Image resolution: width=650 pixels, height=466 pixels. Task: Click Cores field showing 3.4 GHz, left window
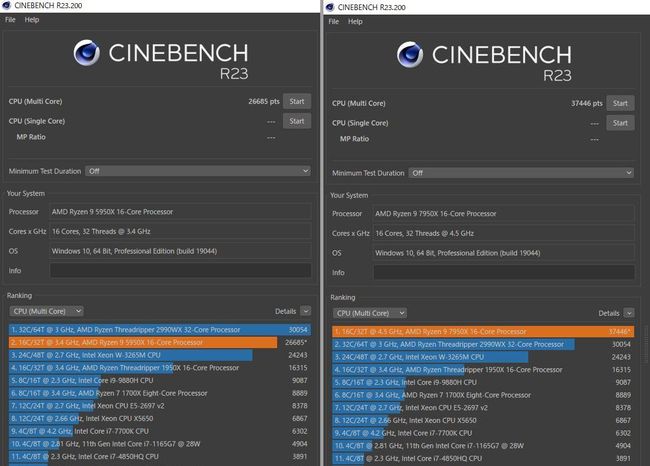[x=180, y=231]
